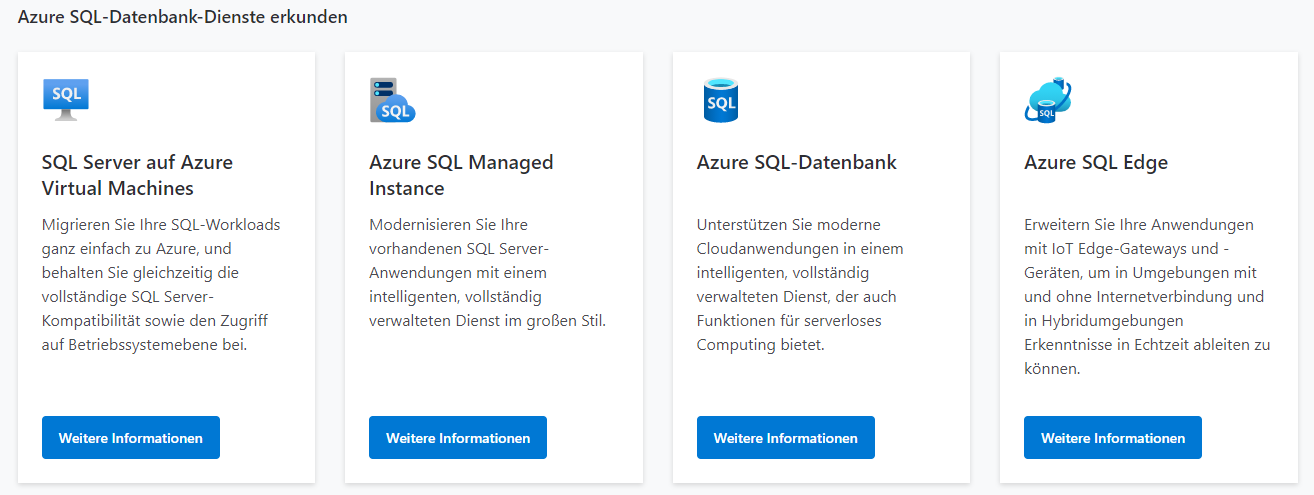Viewport: 1314px width, 495px height.
Task: Click the 'Azure SQL-Datenbank-Dienste erkunden' section header
Action: [183, 17]
